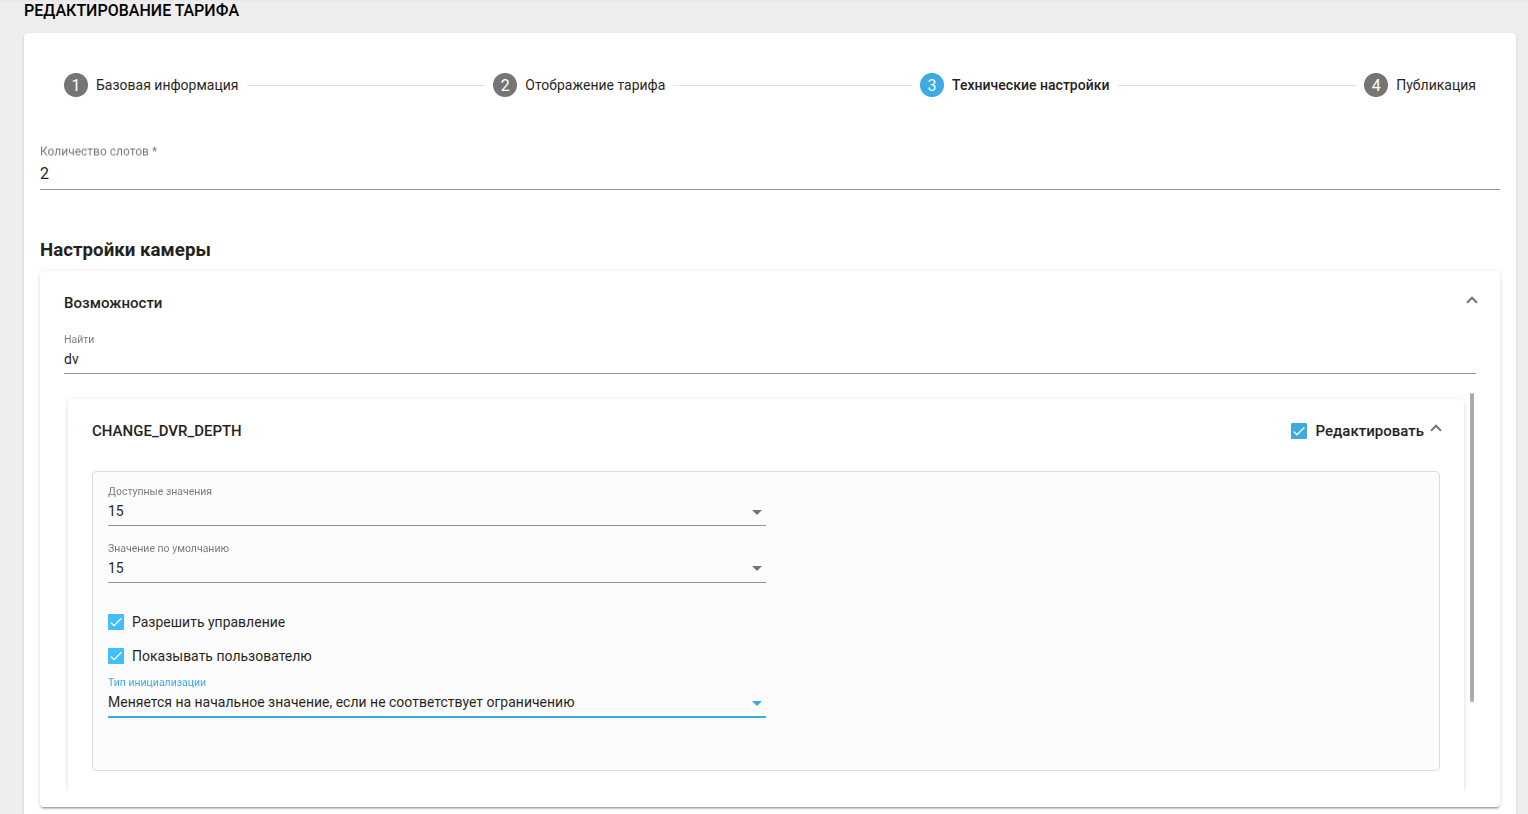Collapse CHANGE_DVR_DEPTH panel with chevron
The image size is (1528, 814).
pyautogui.click(x=1436, y=429)
